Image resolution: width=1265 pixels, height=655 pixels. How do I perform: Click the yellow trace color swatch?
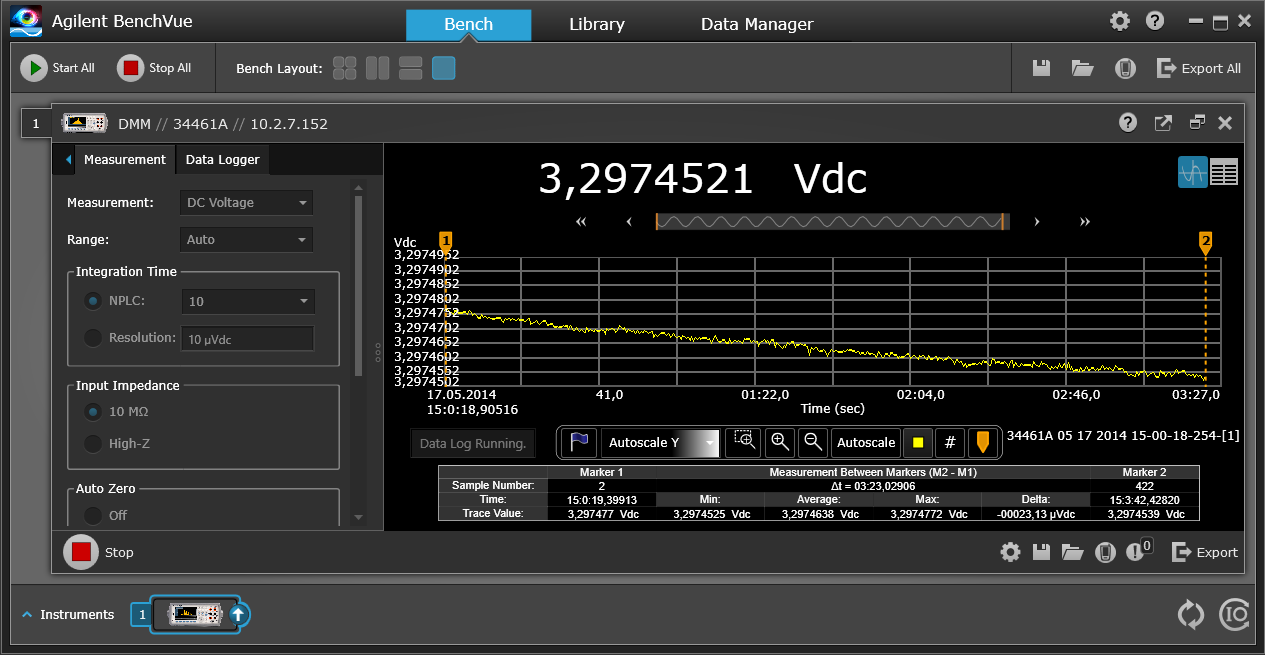coord(917,442)
